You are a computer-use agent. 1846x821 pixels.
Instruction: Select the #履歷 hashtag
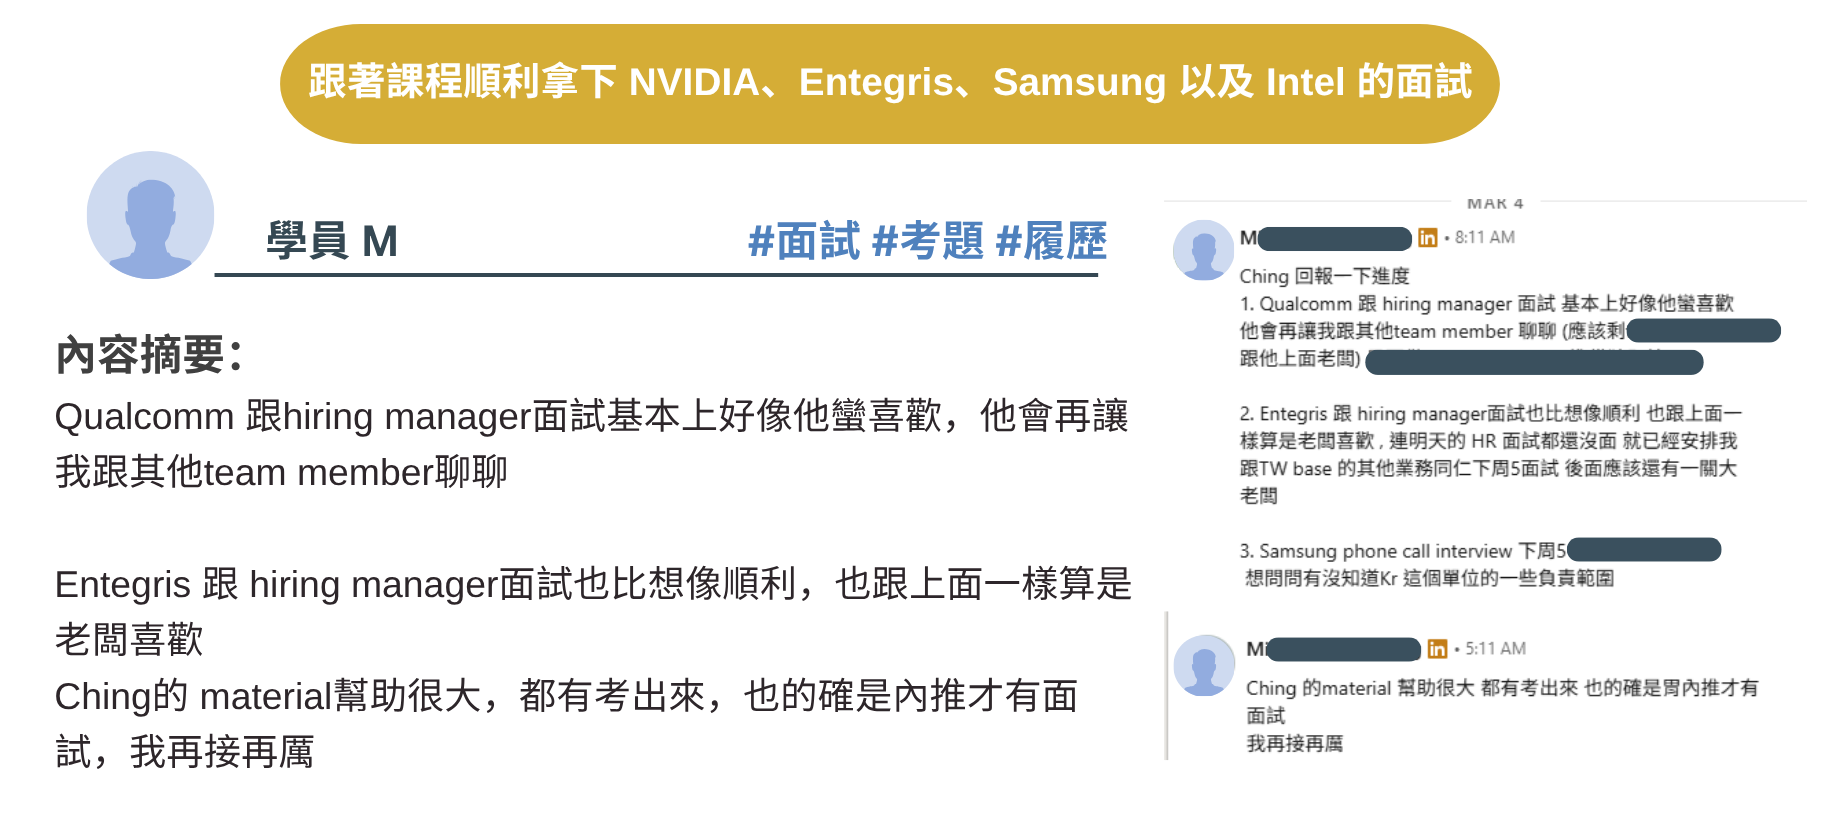coord(1051,242)
